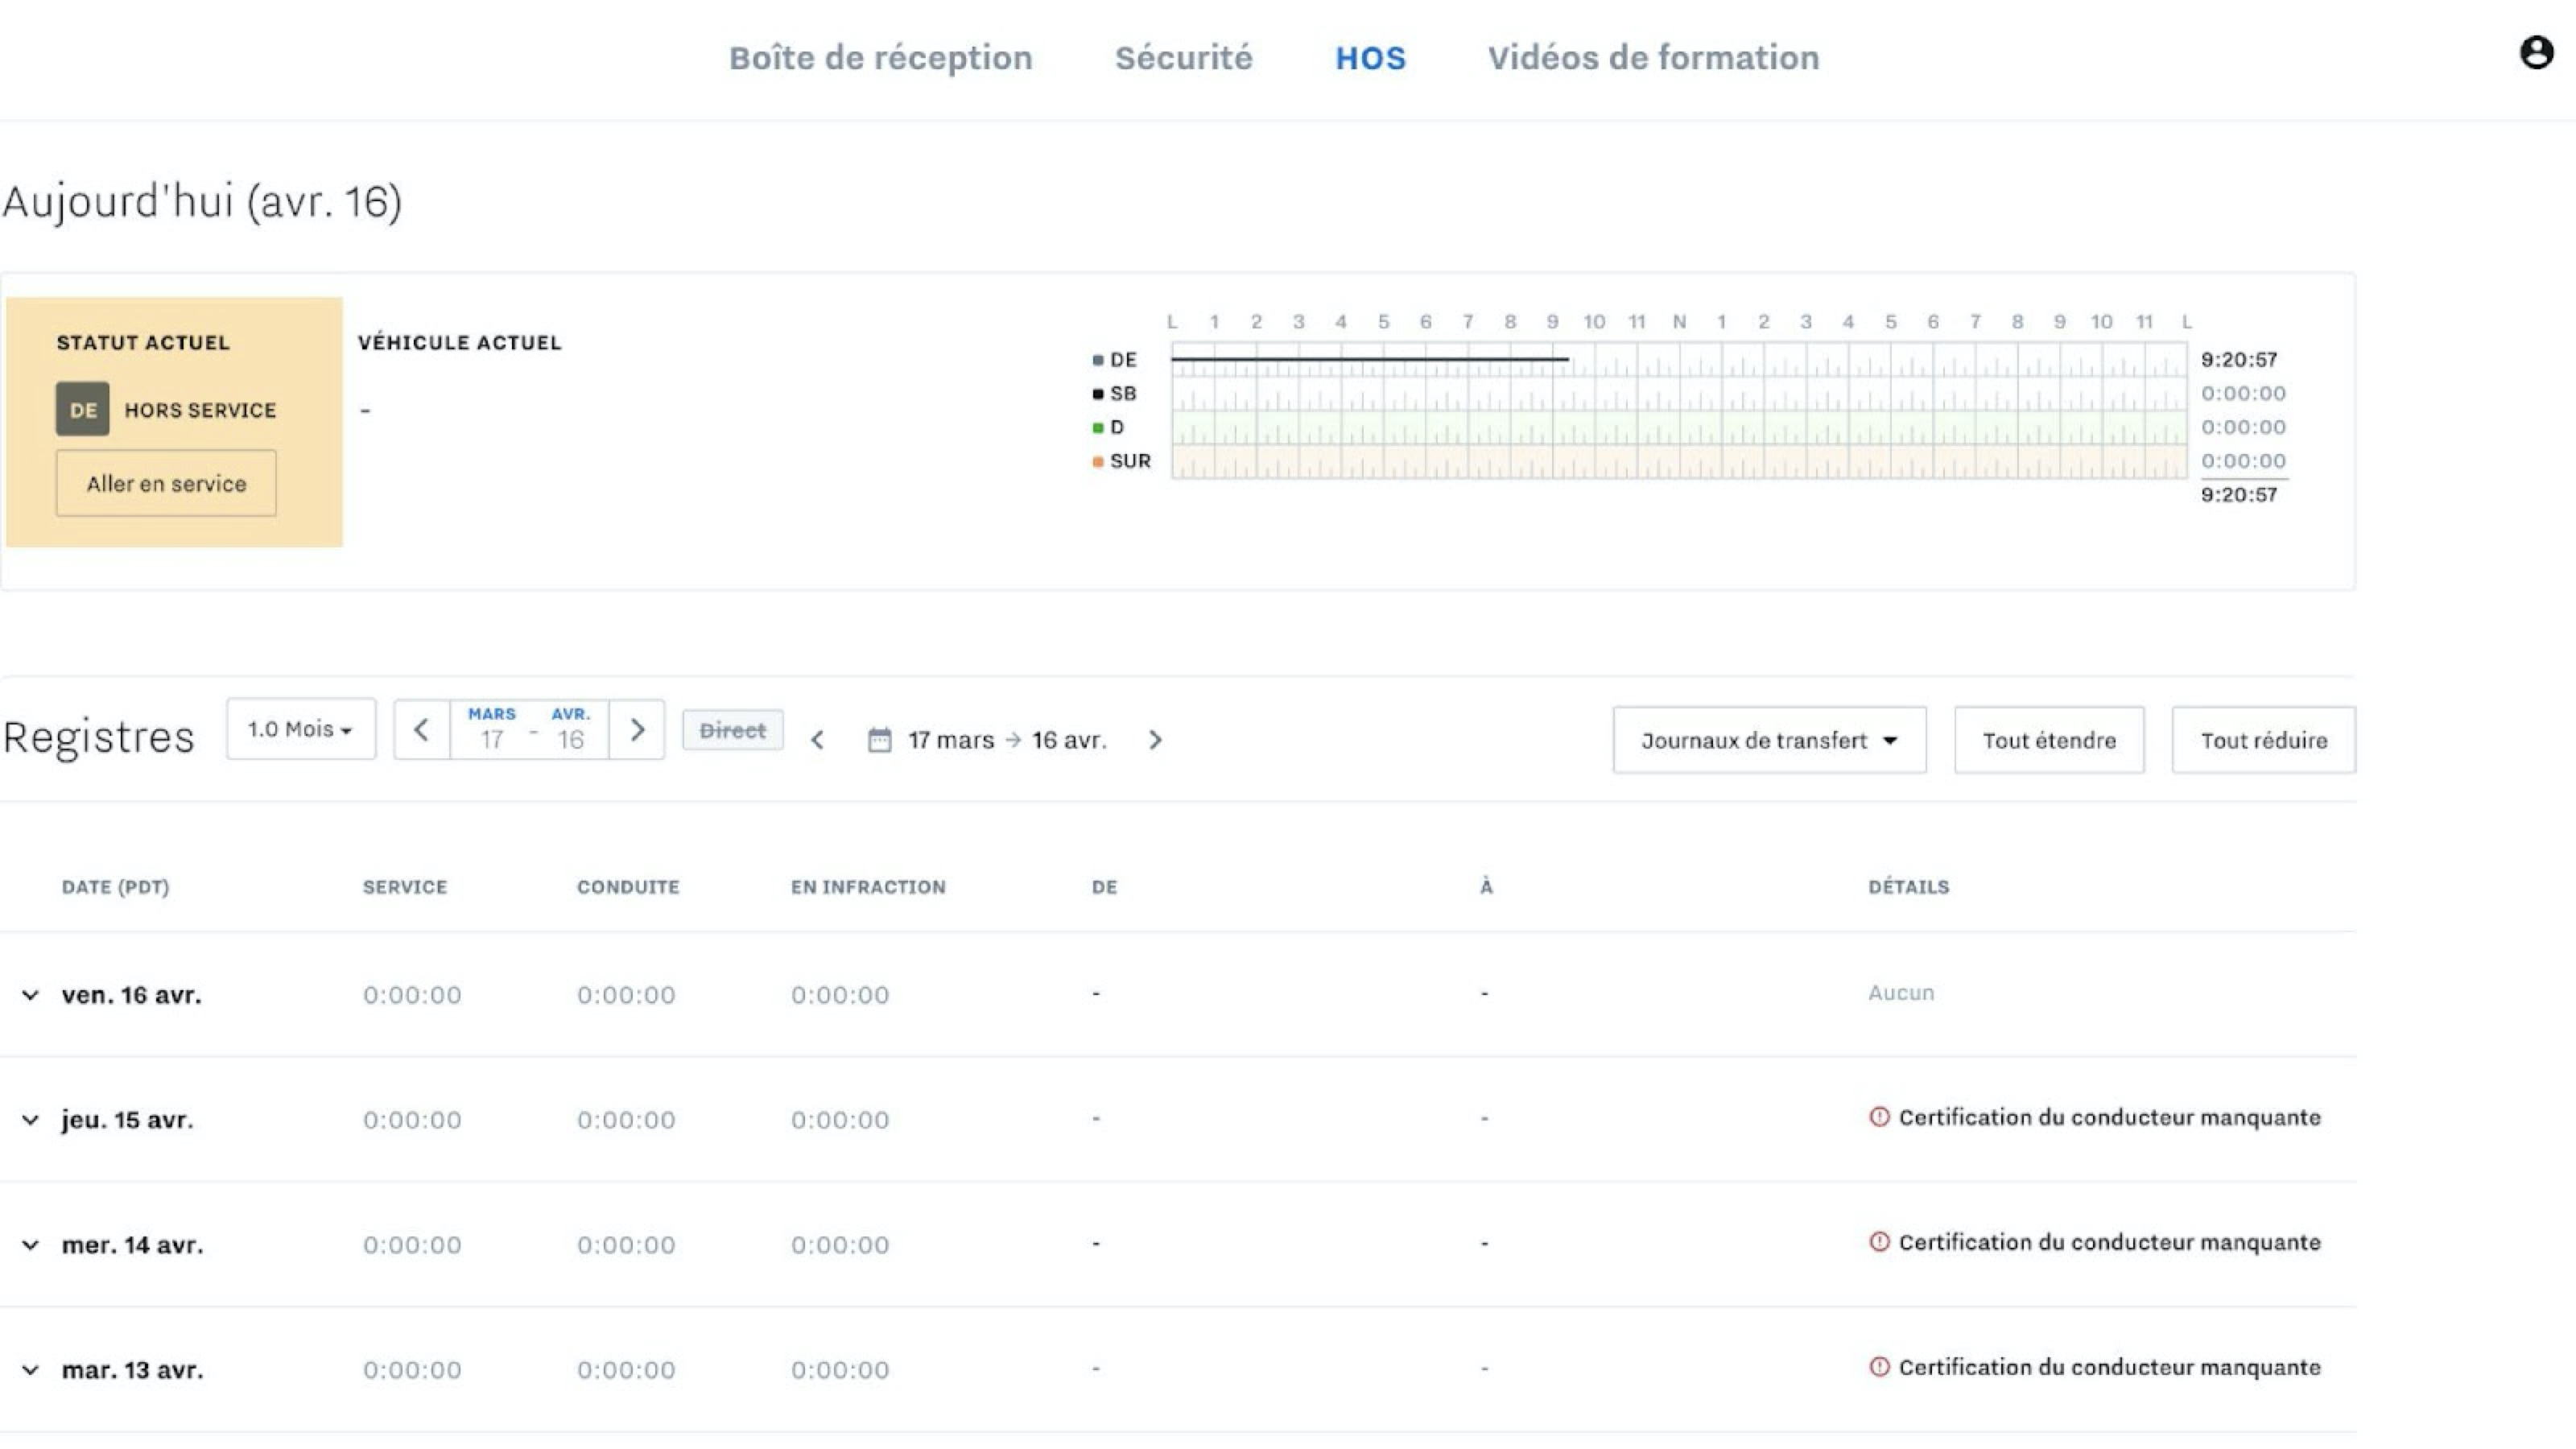Click the HORS SERVICE status label

pos(200,410)
